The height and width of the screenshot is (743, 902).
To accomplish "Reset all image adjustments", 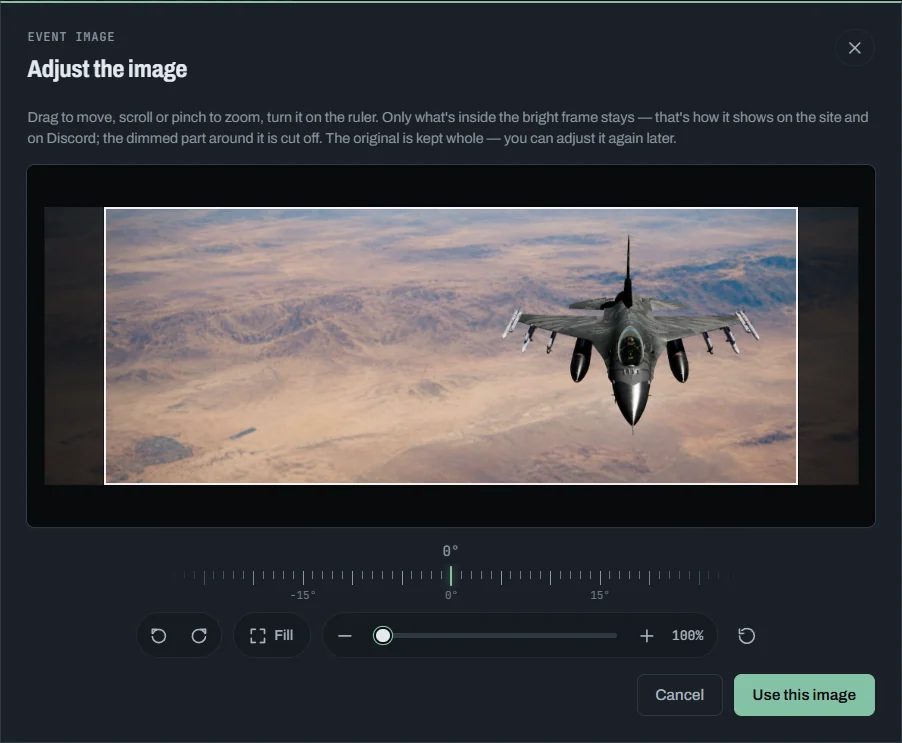I will tap(746, 635).
